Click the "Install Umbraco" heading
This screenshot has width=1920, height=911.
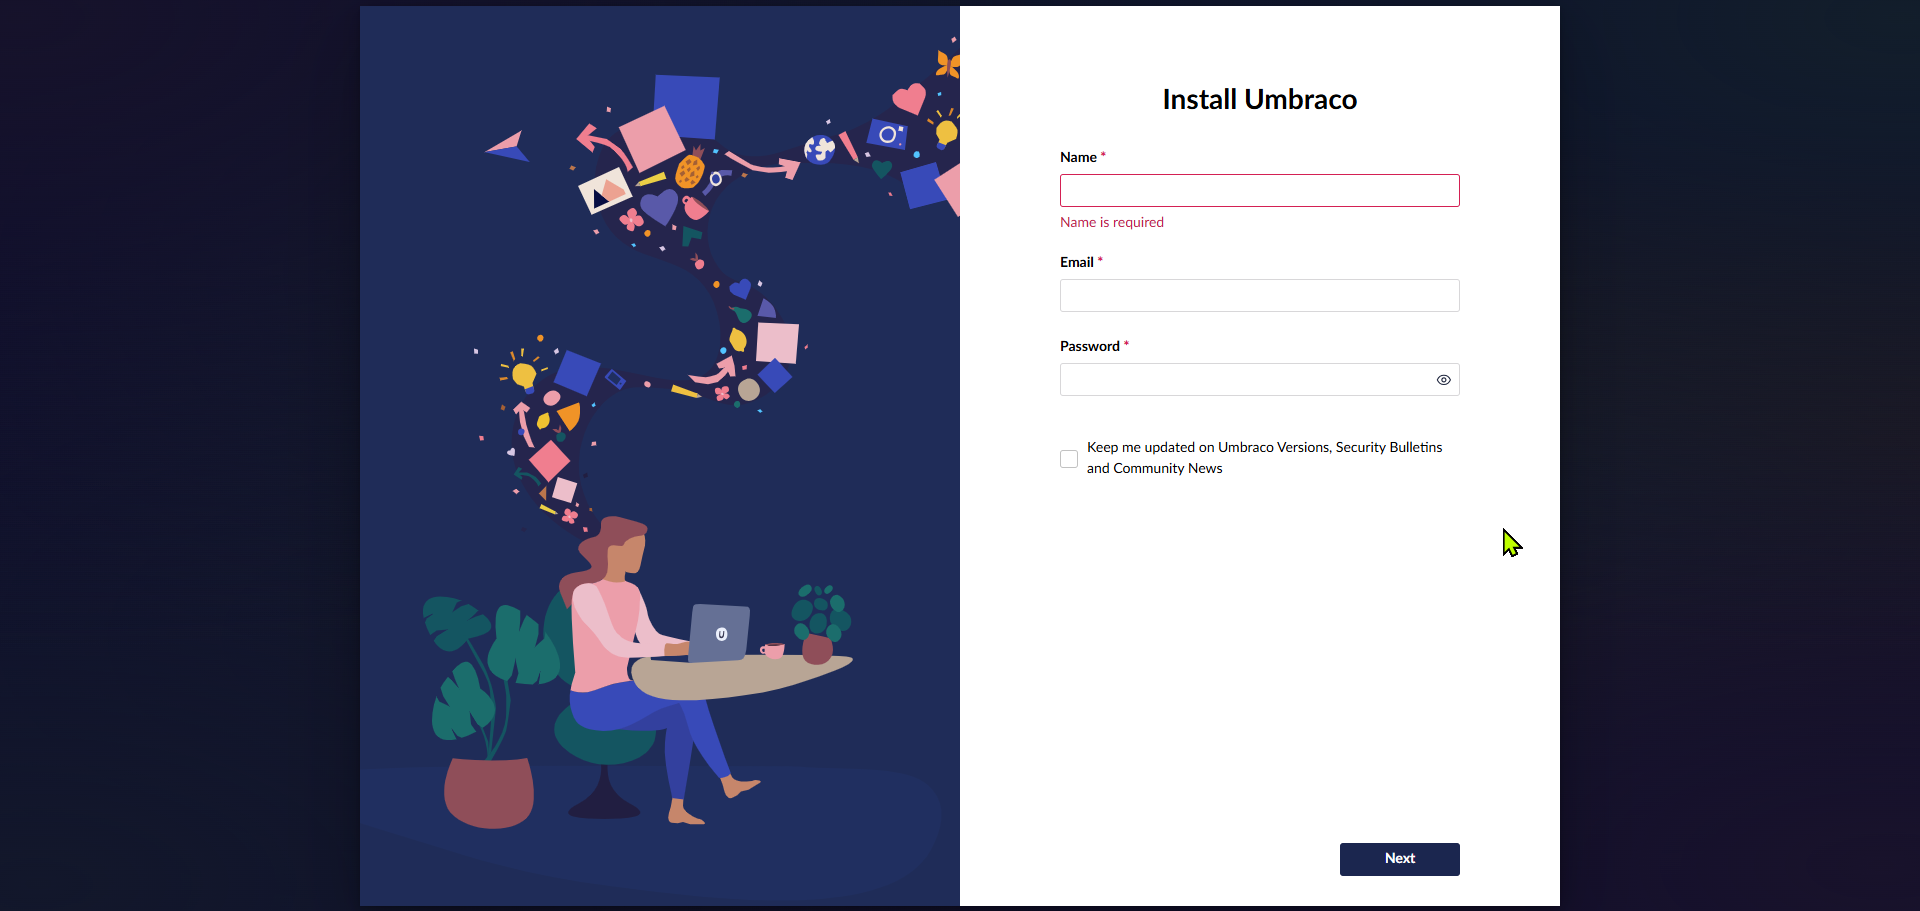click(x=1259, y=99)
